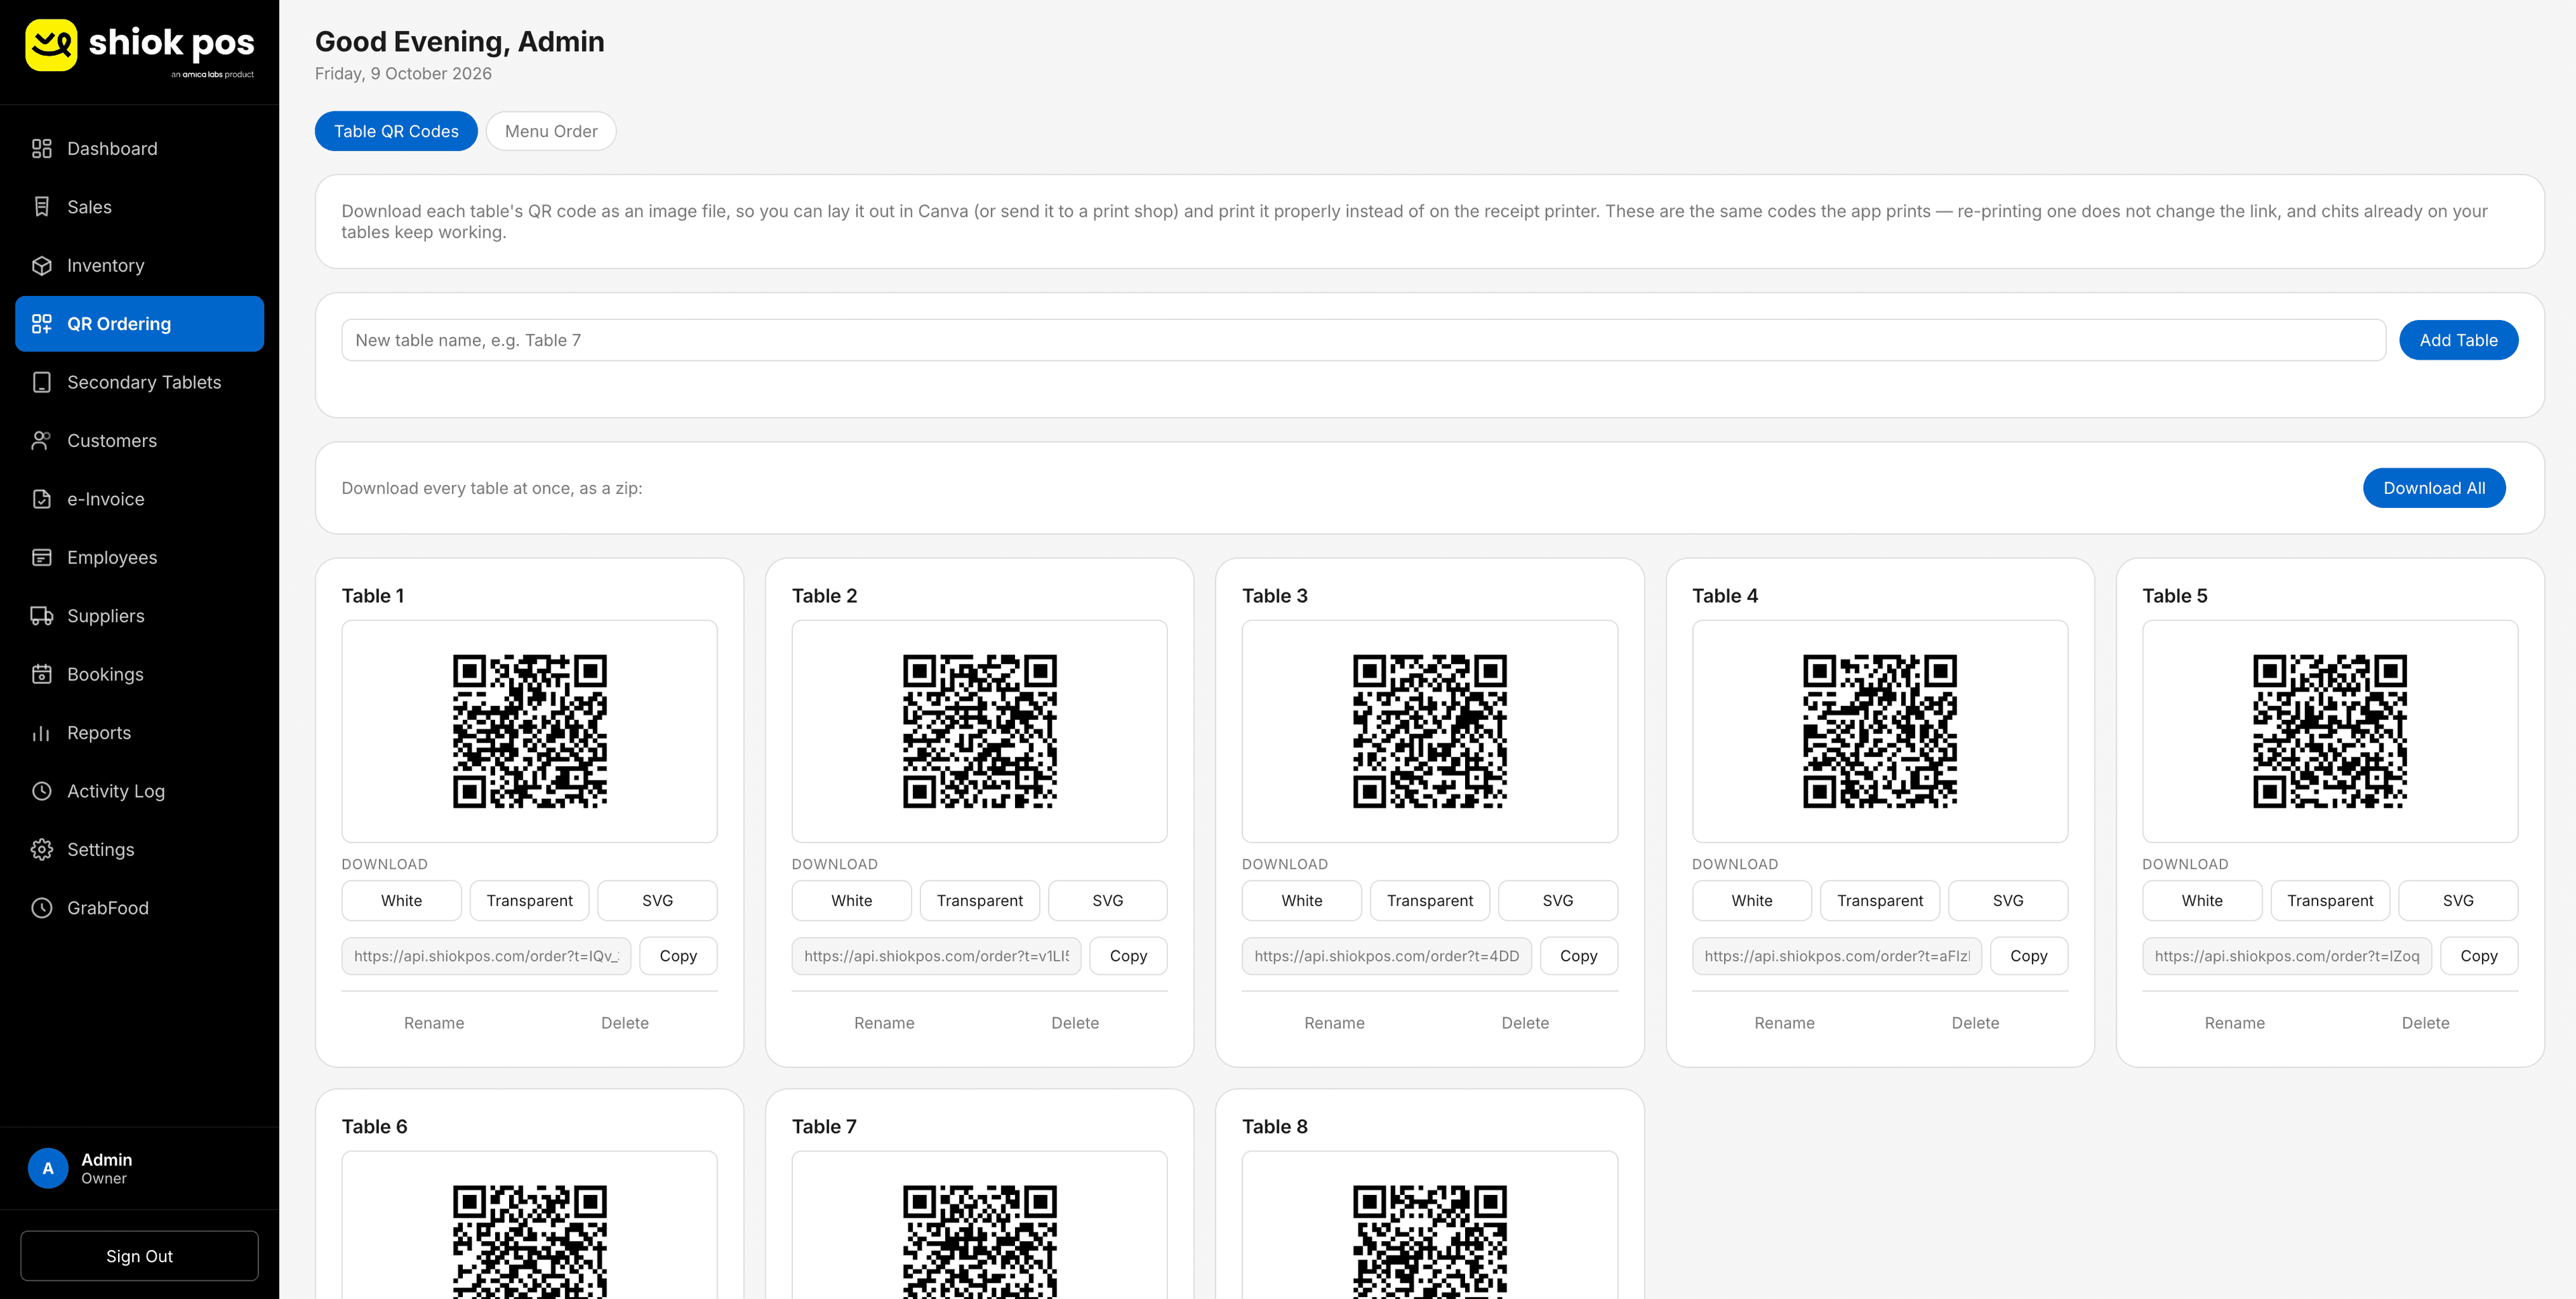This screenshot has width=2576, height=1299.
Task: Delete Table 1
Action: 625,1023
